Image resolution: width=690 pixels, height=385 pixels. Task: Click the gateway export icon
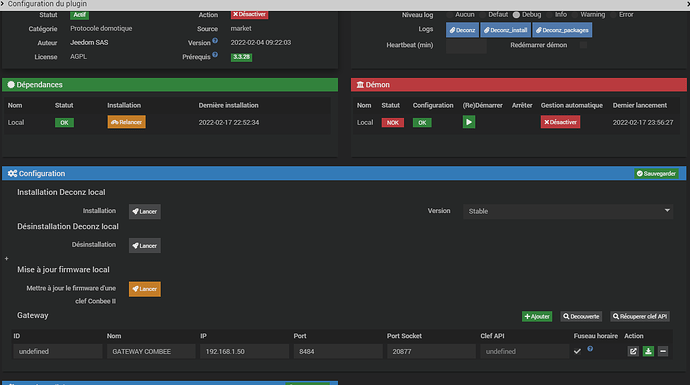(633, 351)
